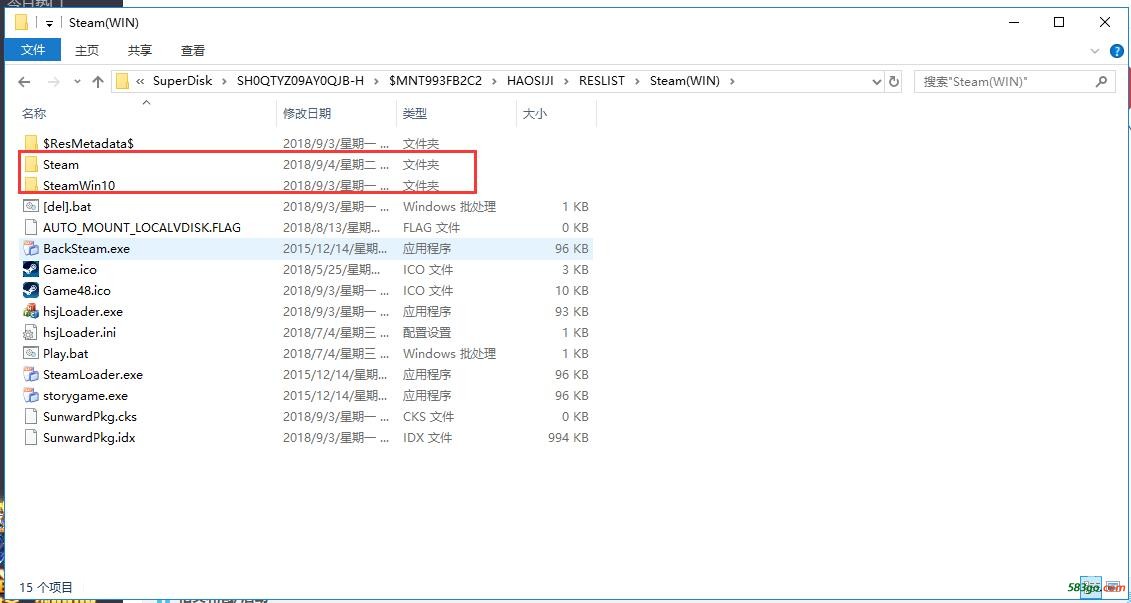Click the storygame.exe application icon
Image resolution: width=1131 pixels, height=603 pixels.
31,395
